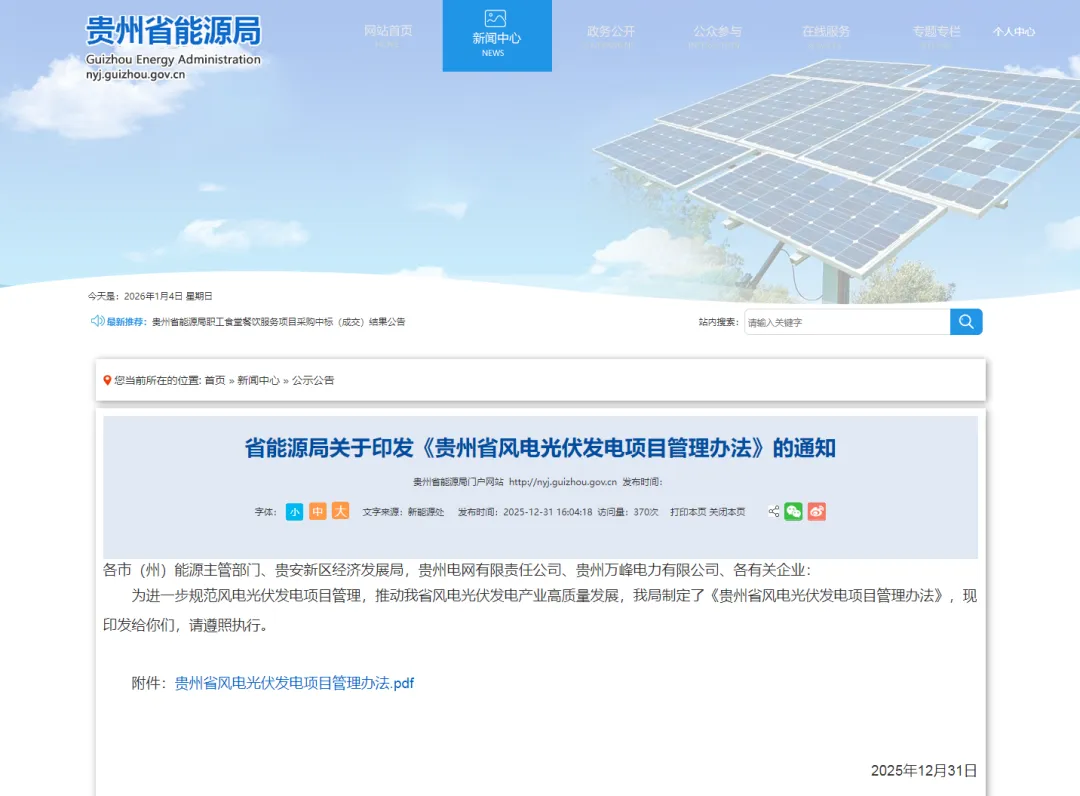Click the 新闻中心 picture icon in navigation
1080x796 pixels.
[x=496, y=19]
